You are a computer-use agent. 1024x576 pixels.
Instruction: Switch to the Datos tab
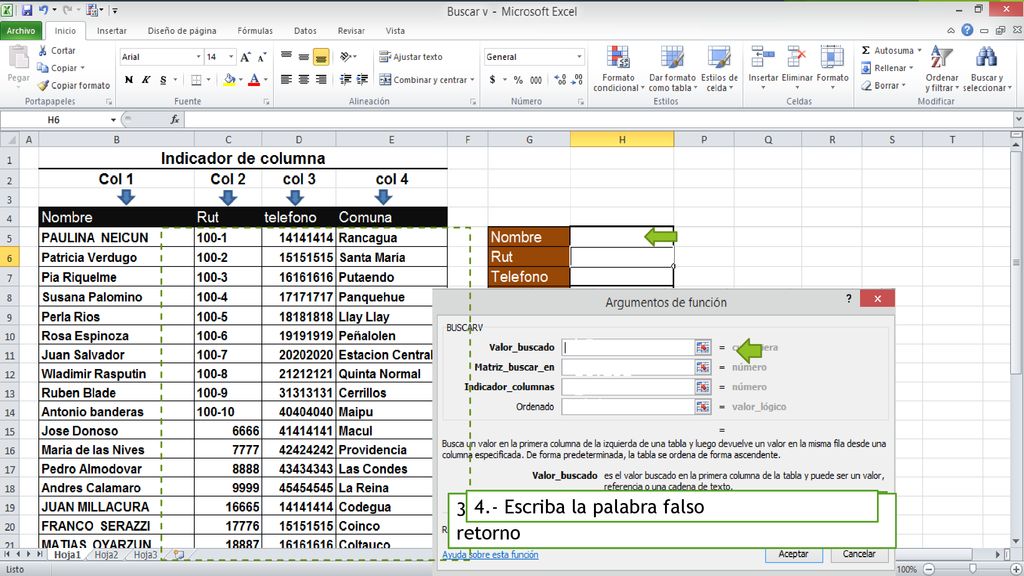click(x=305, y=31)
